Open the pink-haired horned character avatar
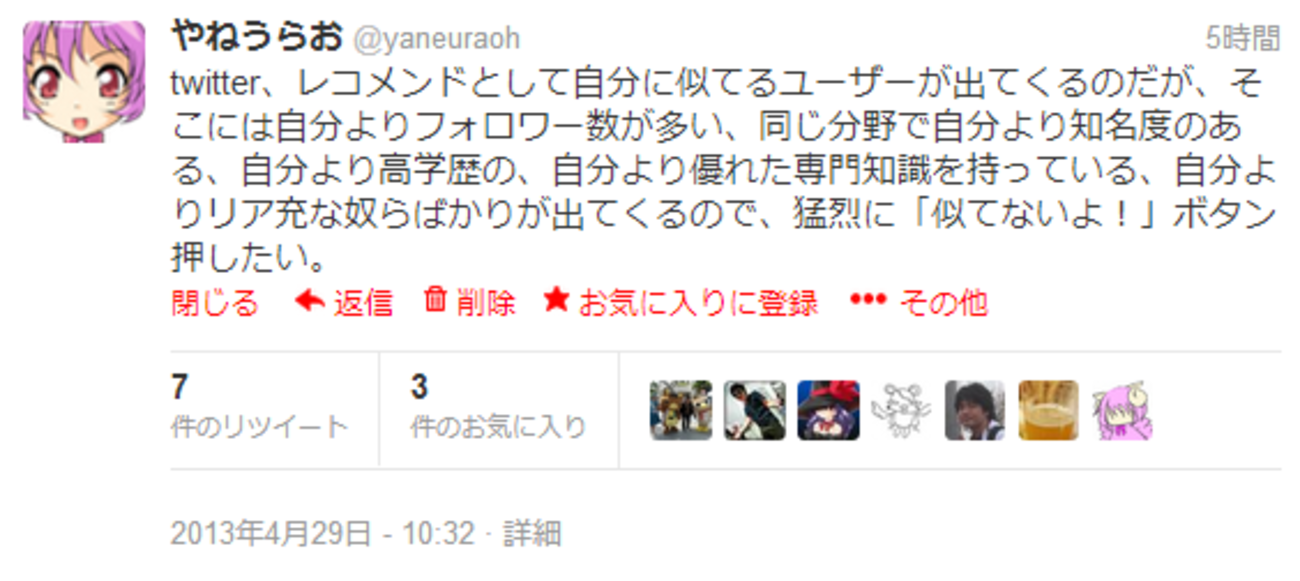The height and width of the screenshot is (581, 1300). click(1122, 410)
